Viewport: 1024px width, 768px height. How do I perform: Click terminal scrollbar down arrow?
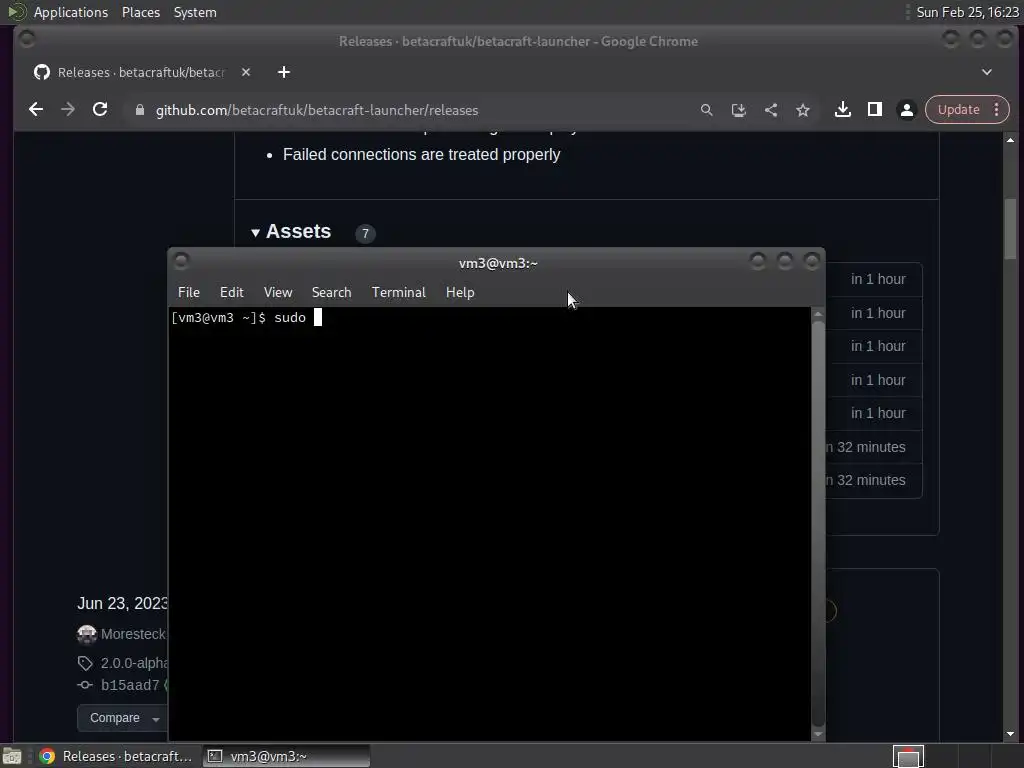pos(818,734)
